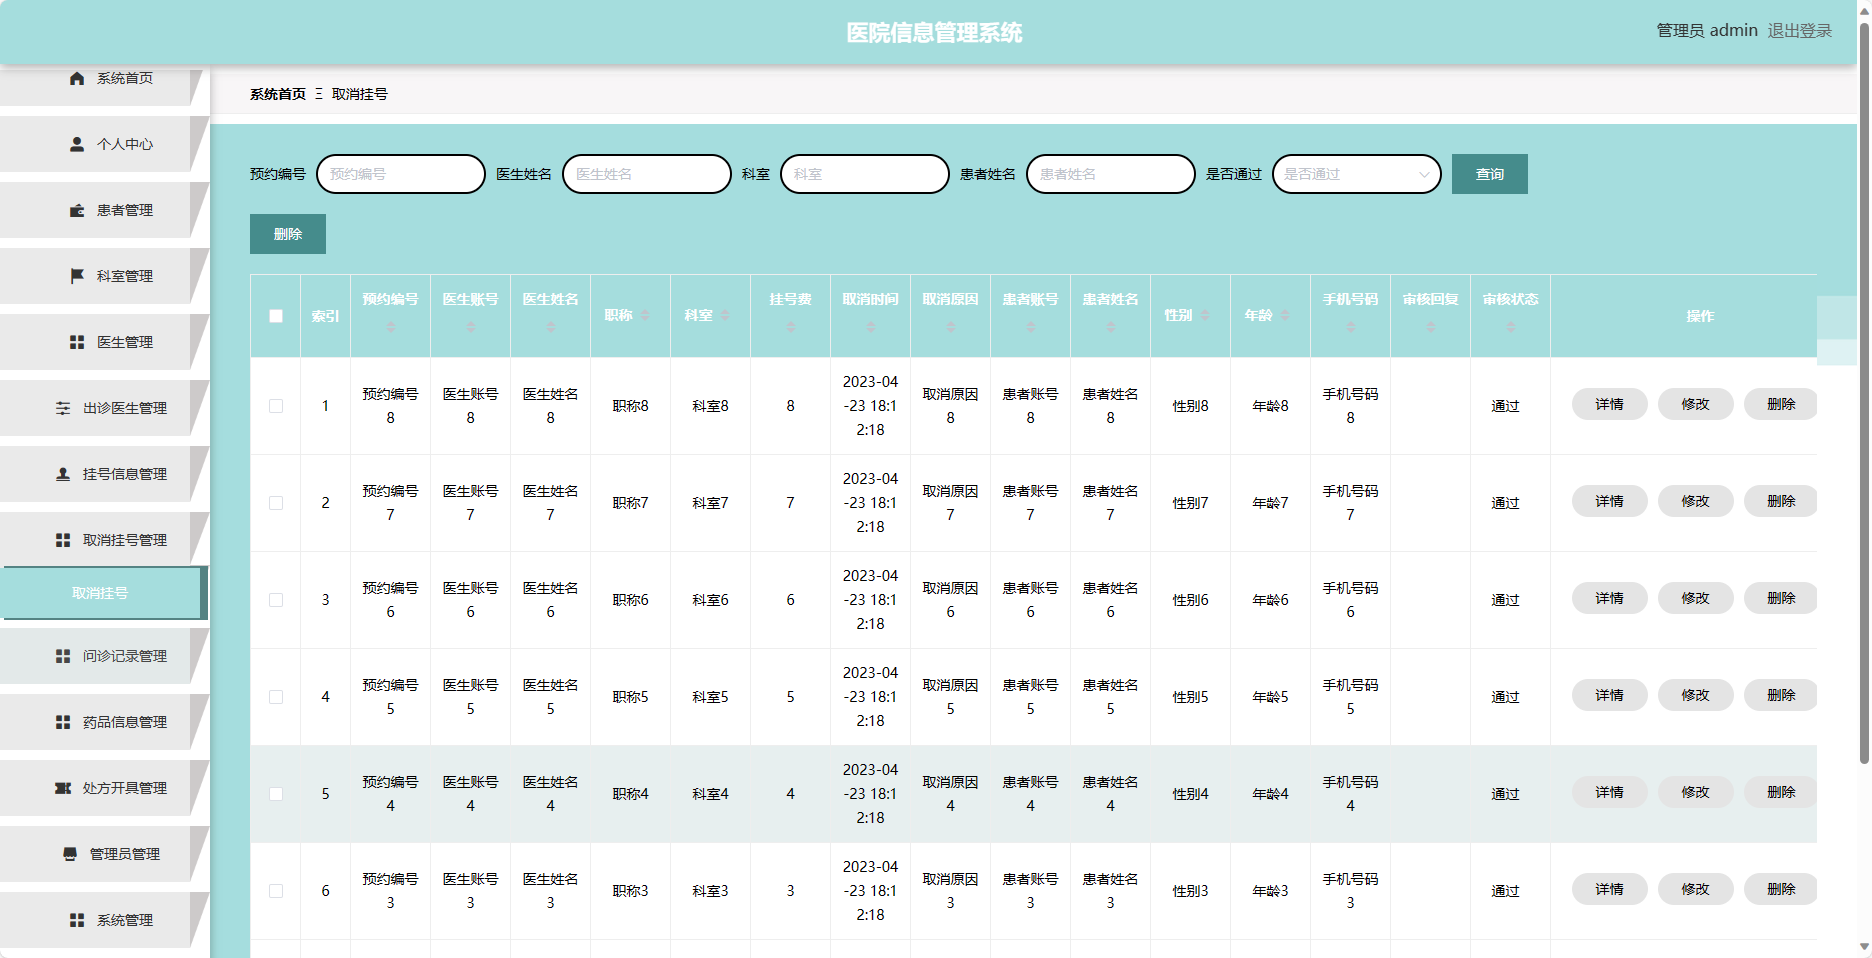The height and width of the screenshot is (958, 1872).
Task: Click the 查询 search button
Action: (1490, 174)
